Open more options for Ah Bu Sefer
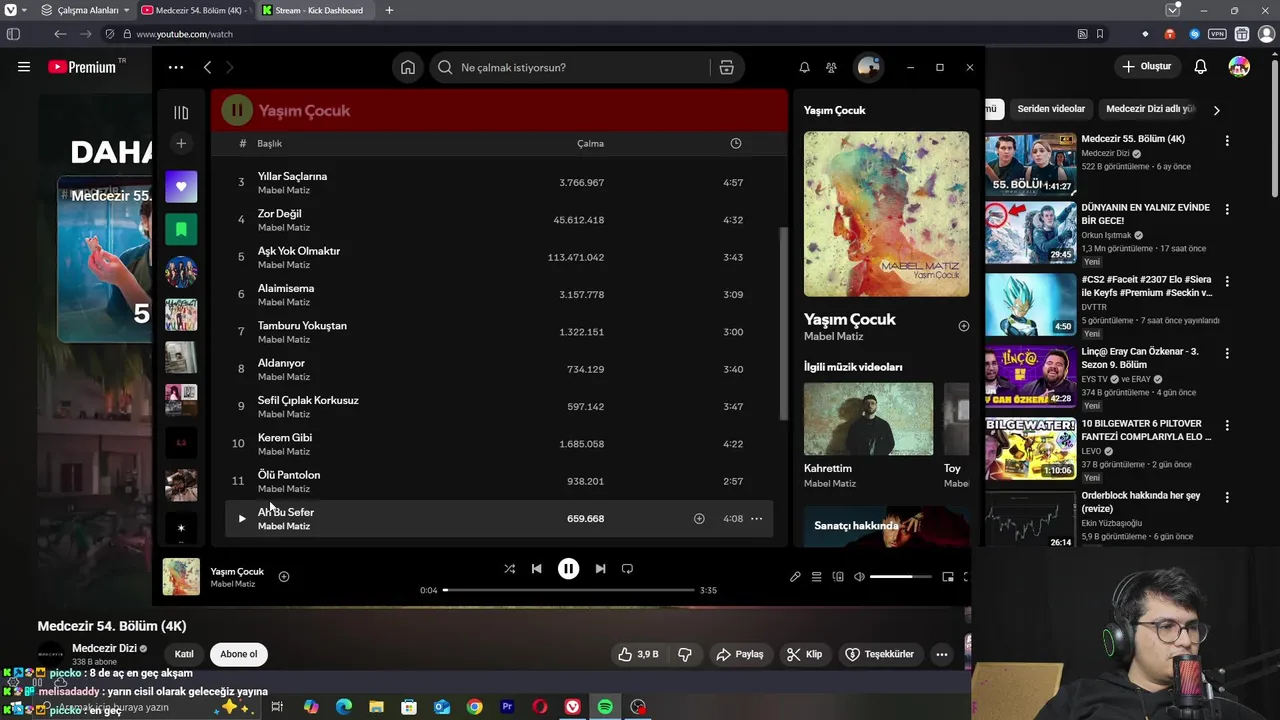1280x720 pixels. 757,518
